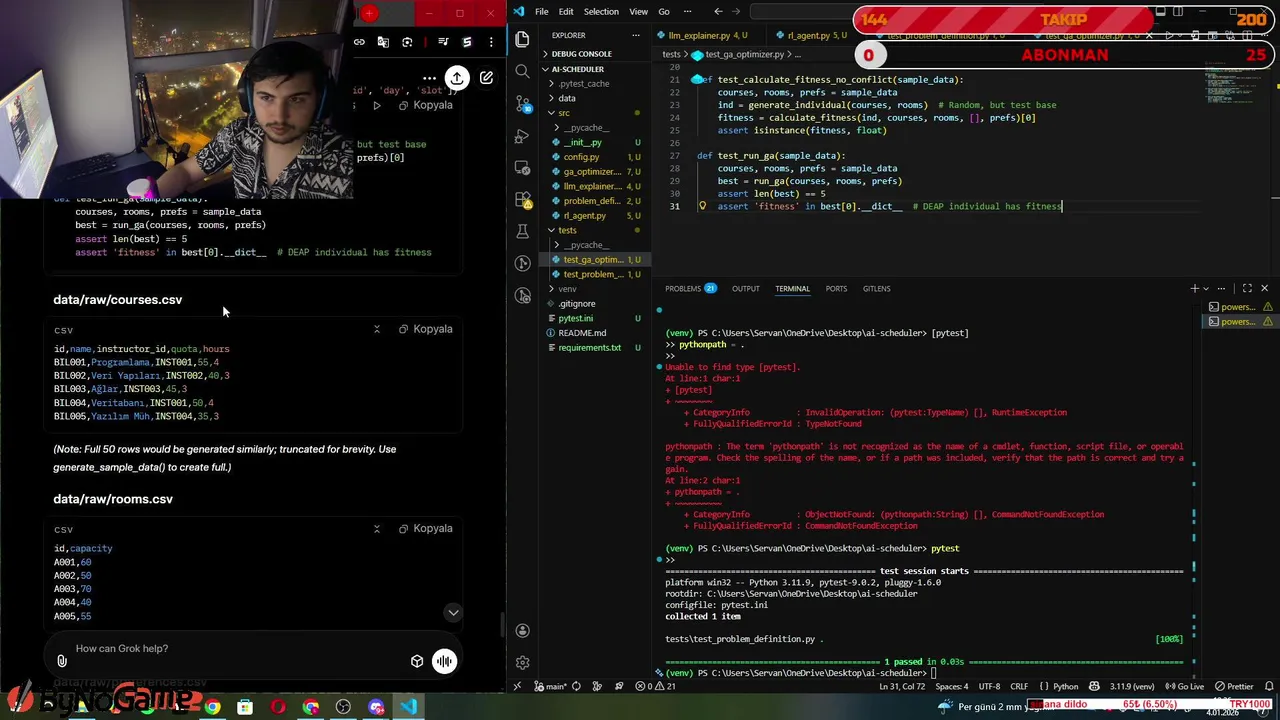The image size is (1280, 720).
Task: Open the Explorer view in activity bar
Action: [x=522, y=40]
